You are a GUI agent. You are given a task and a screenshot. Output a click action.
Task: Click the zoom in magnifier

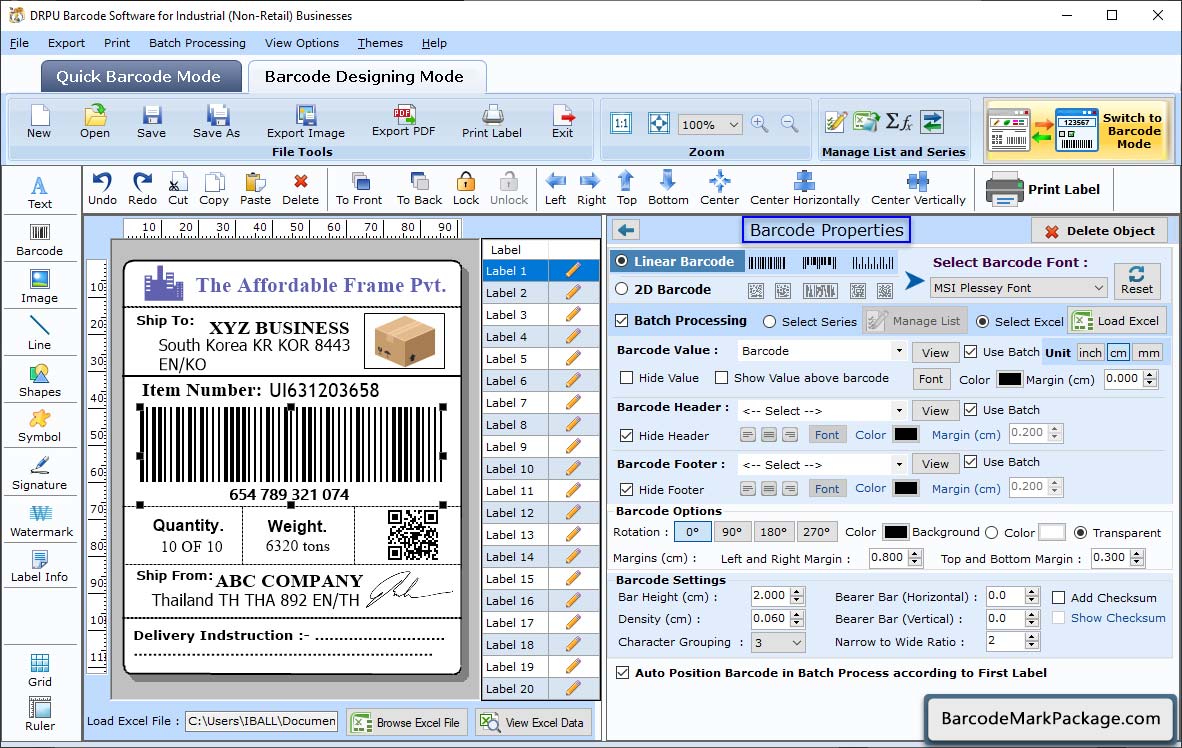pyautogui.click(x=760, y=123)
